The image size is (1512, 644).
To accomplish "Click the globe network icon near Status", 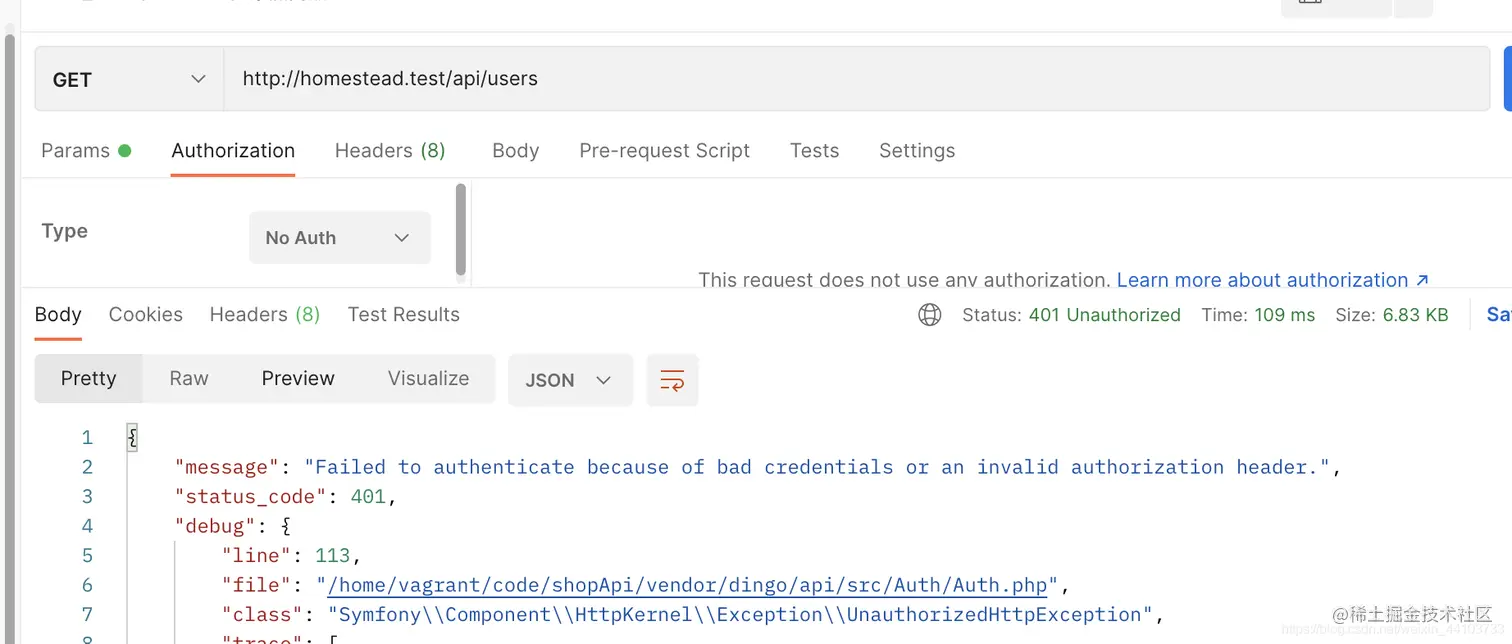I will coord(929,315).
